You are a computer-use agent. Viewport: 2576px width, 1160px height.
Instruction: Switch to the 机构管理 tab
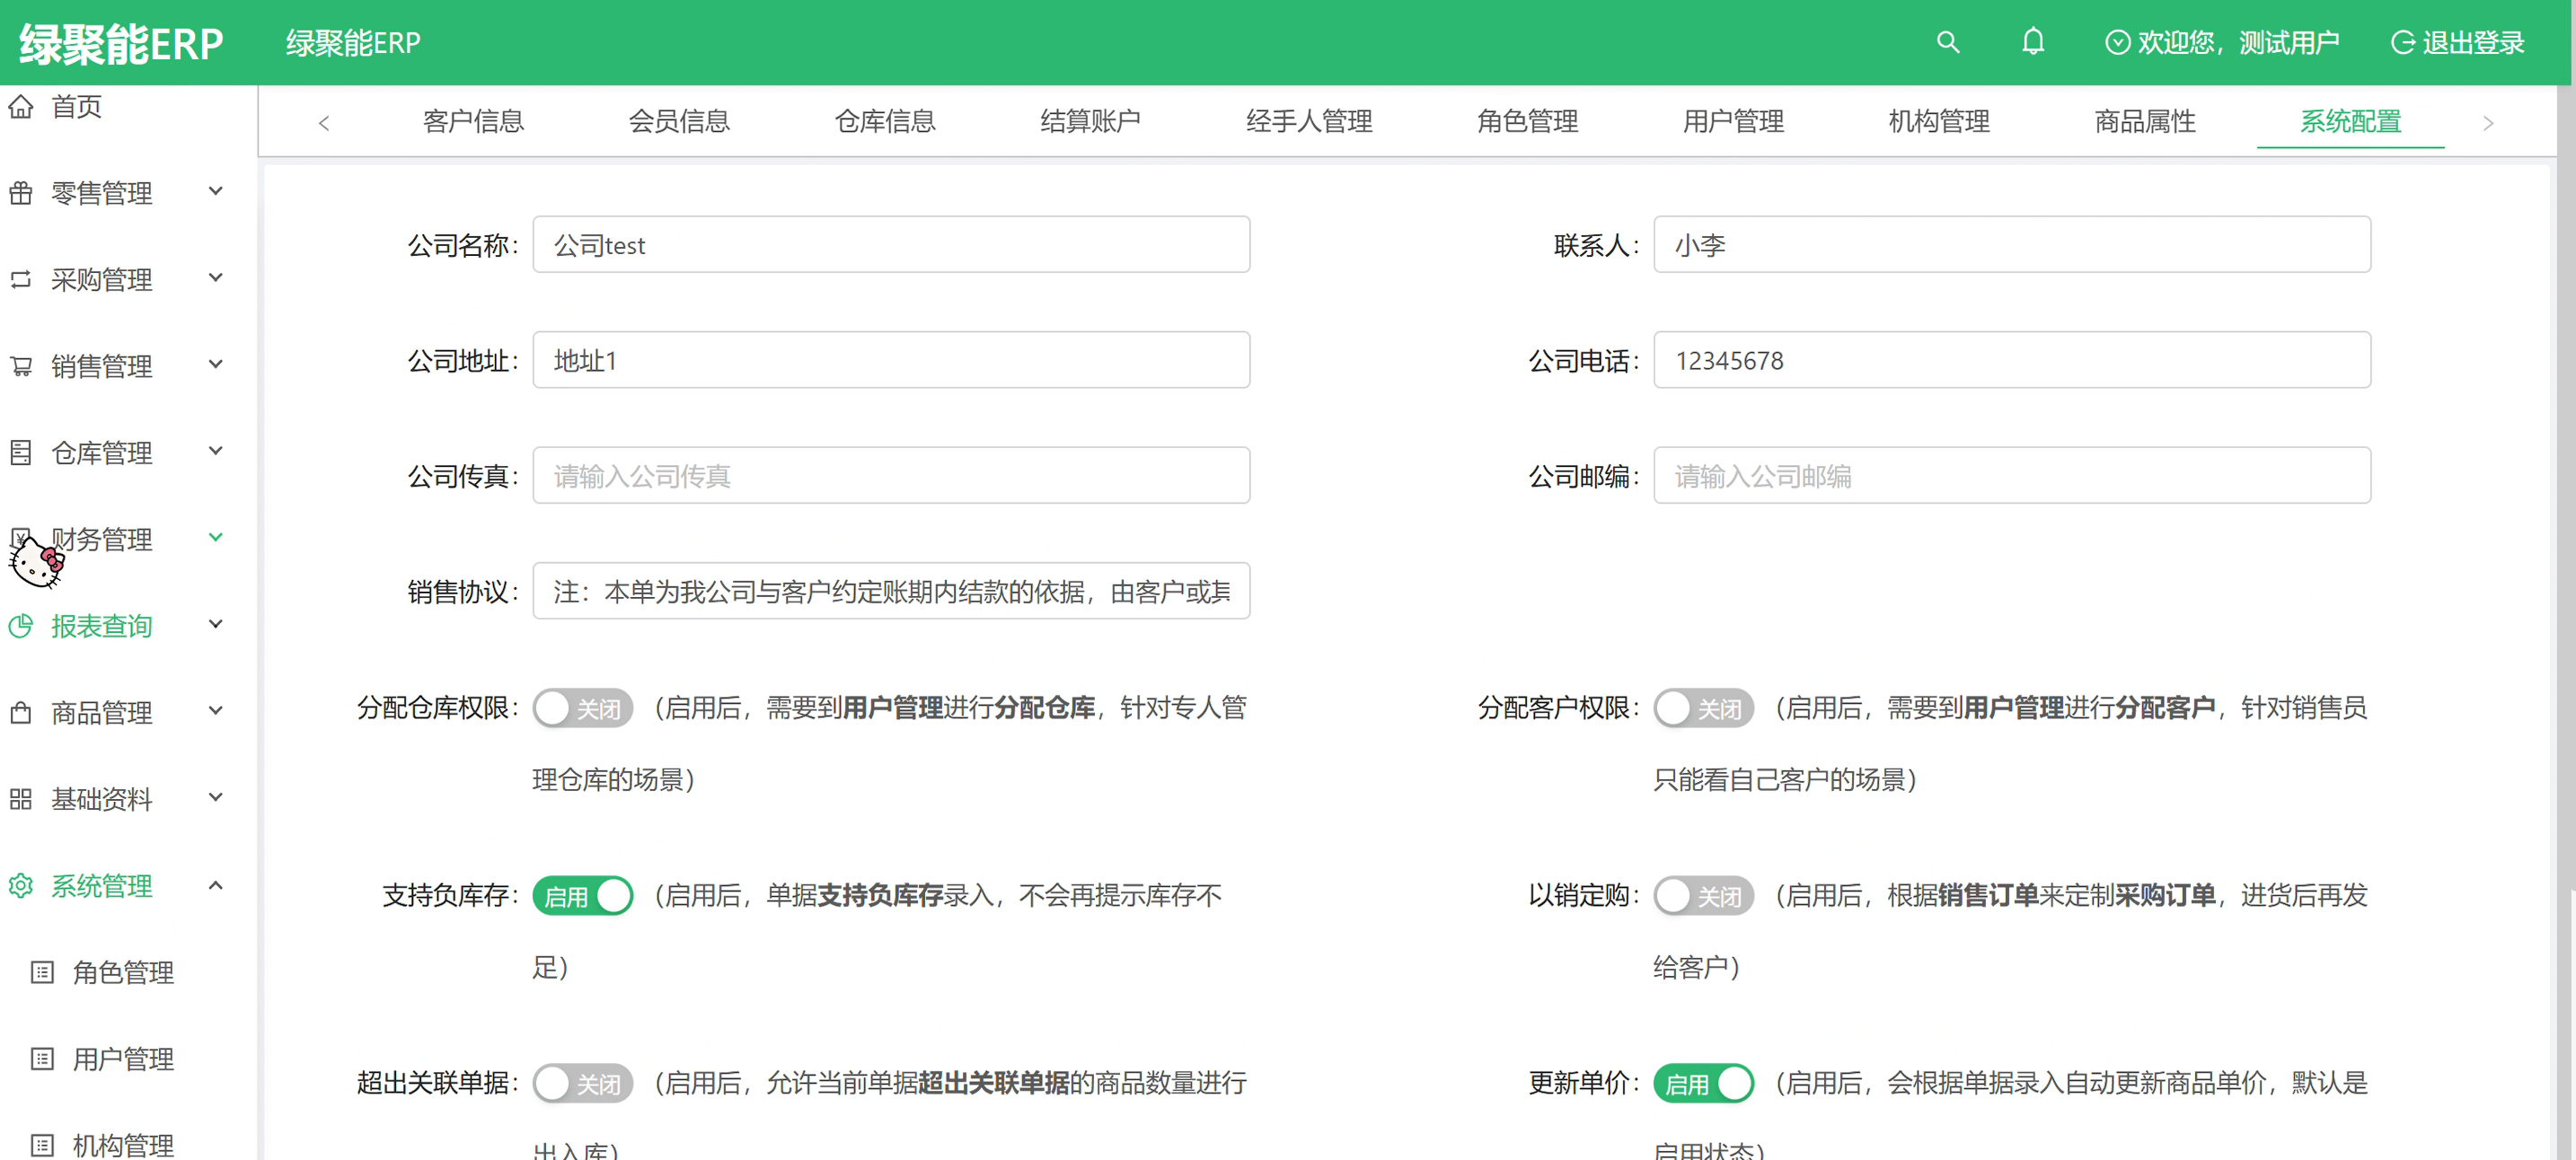coord(1939,121)
